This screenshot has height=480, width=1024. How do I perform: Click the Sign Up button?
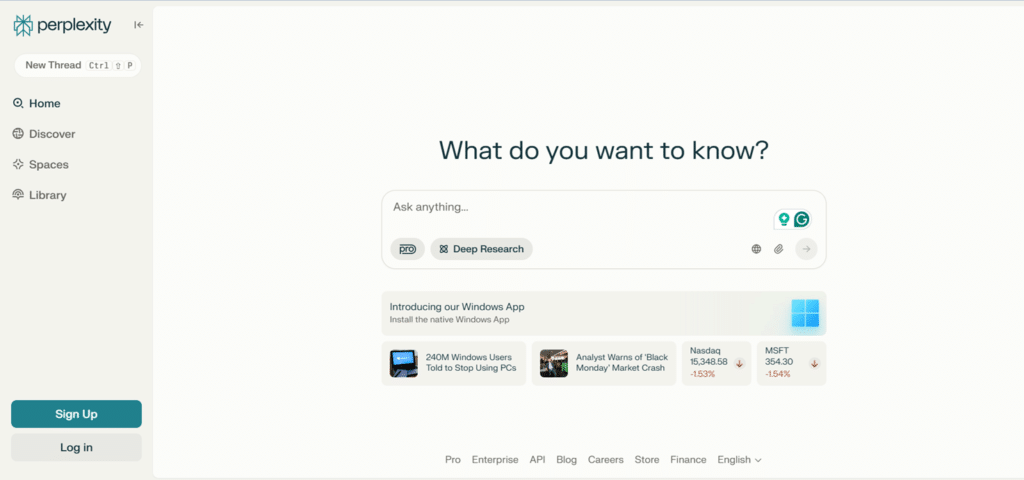76,414
